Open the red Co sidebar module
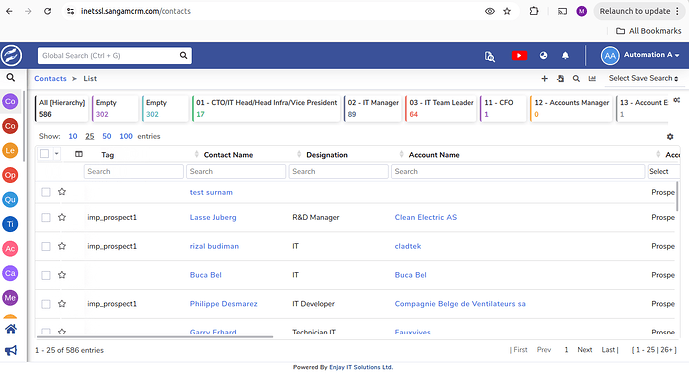689x373 pixels. (10, 126)
